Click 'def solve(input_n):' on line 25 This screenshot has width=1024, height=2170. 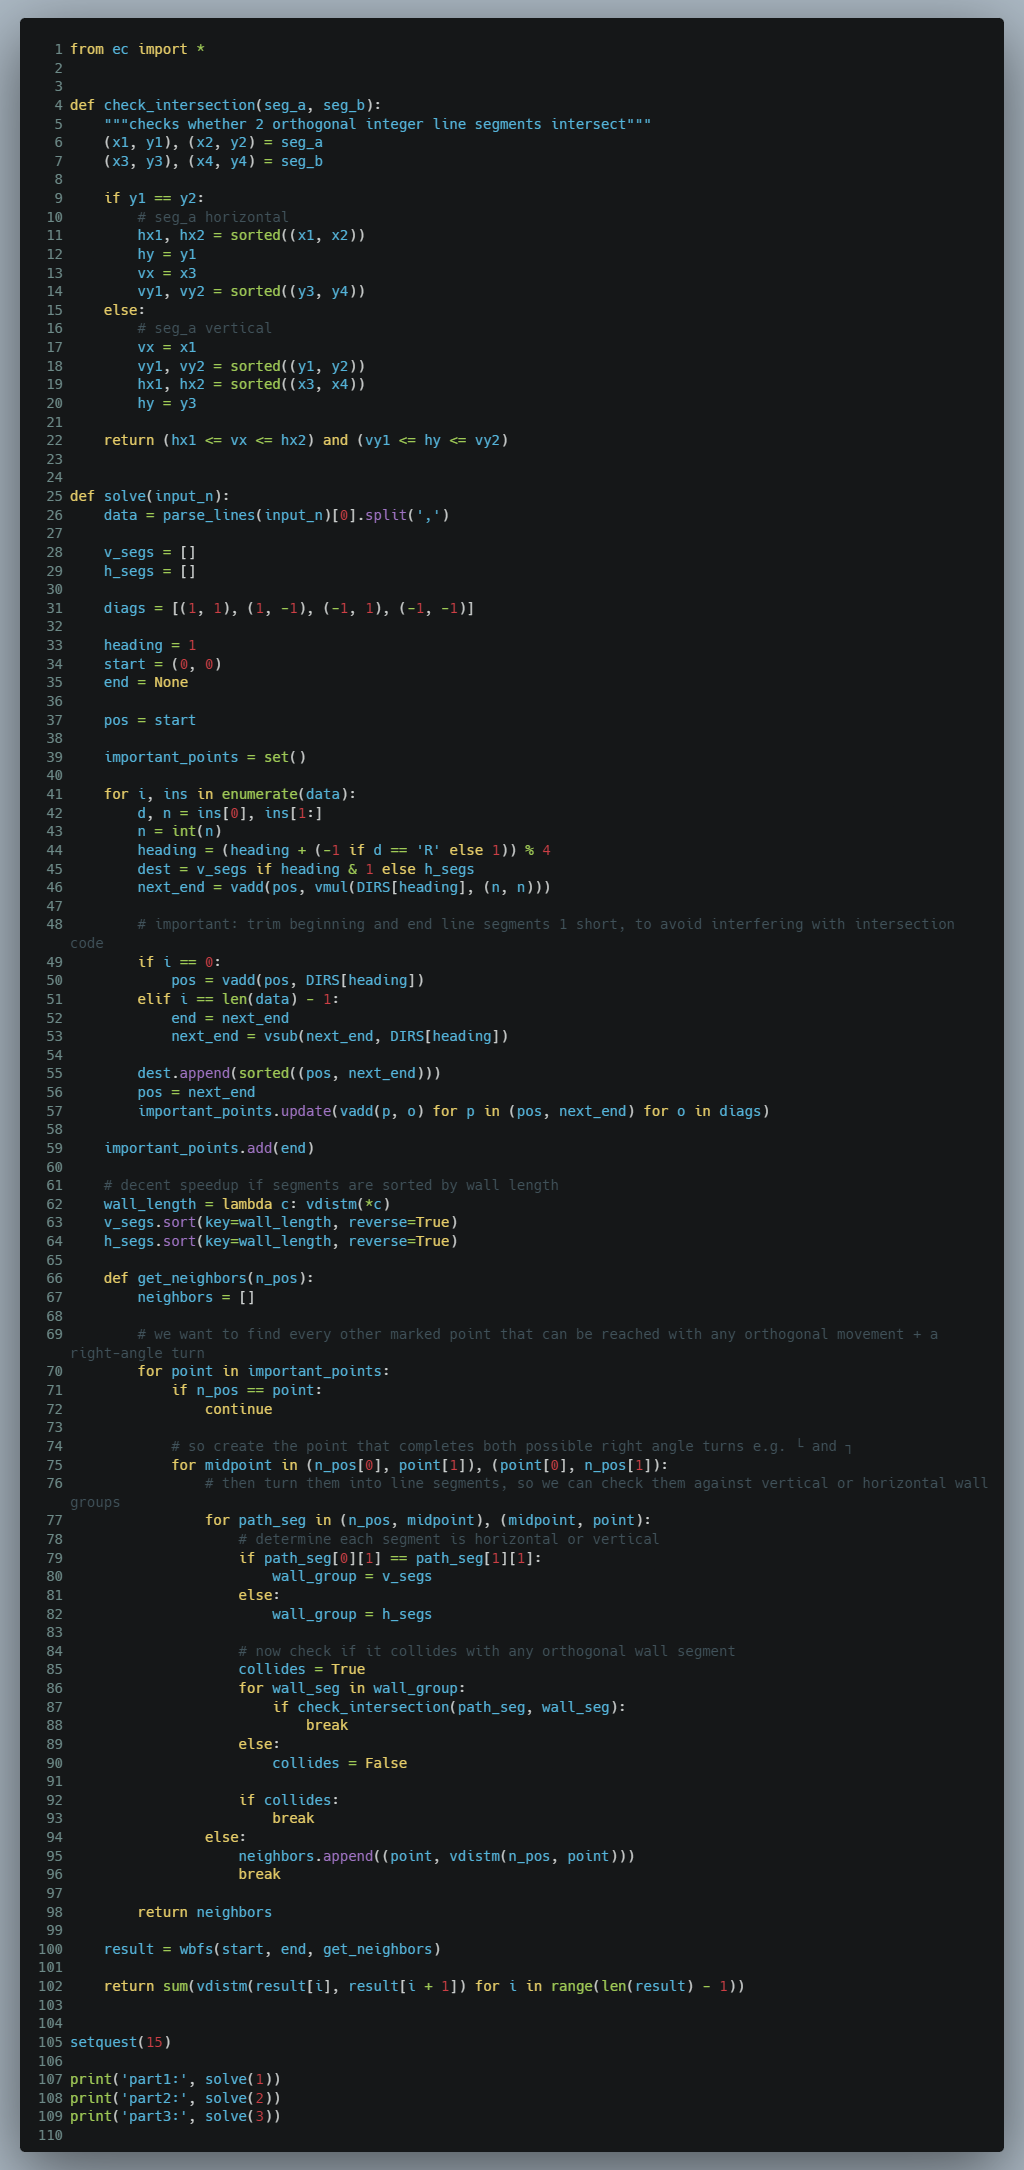(x=150, y=496)
